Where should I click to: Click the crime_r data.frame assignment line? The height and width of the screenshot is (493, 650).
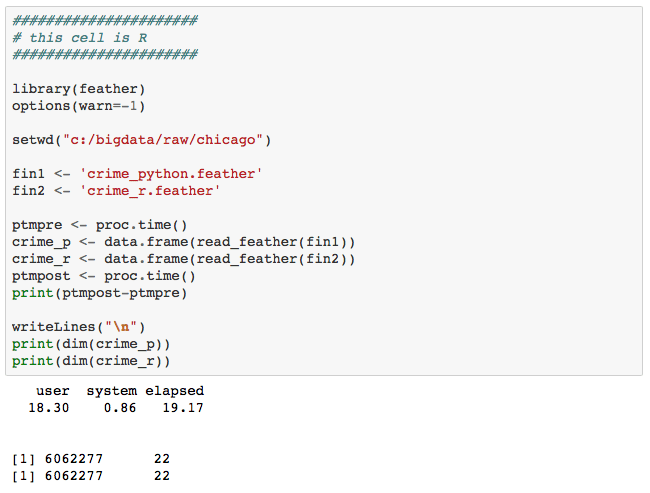point(184,259)
